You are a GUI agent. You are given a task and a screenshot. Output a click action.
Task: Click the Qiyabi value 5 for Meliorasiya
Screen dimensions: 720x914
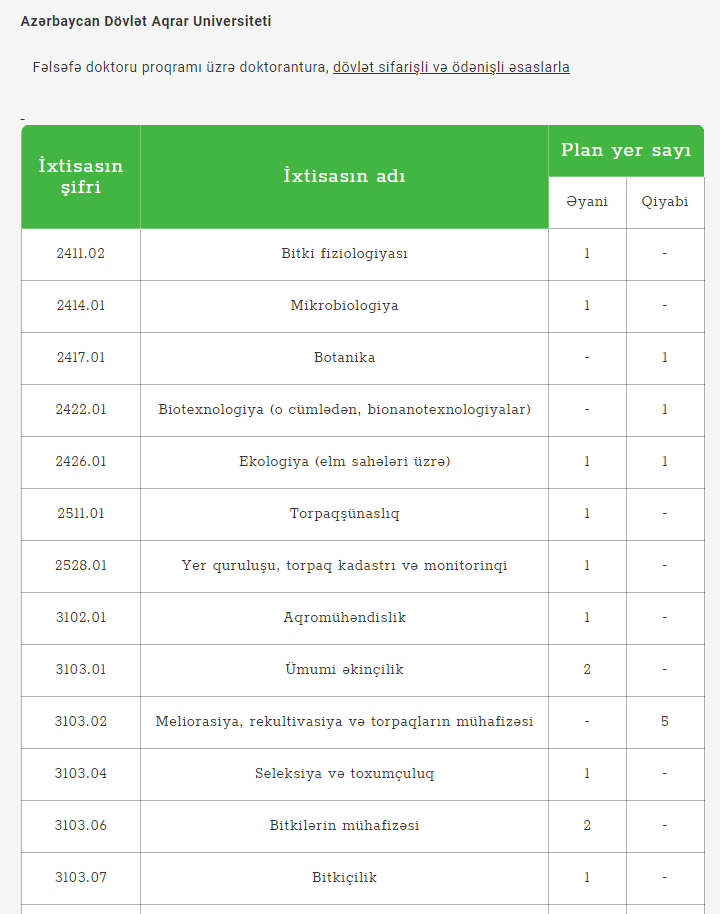tap(665, 722)
